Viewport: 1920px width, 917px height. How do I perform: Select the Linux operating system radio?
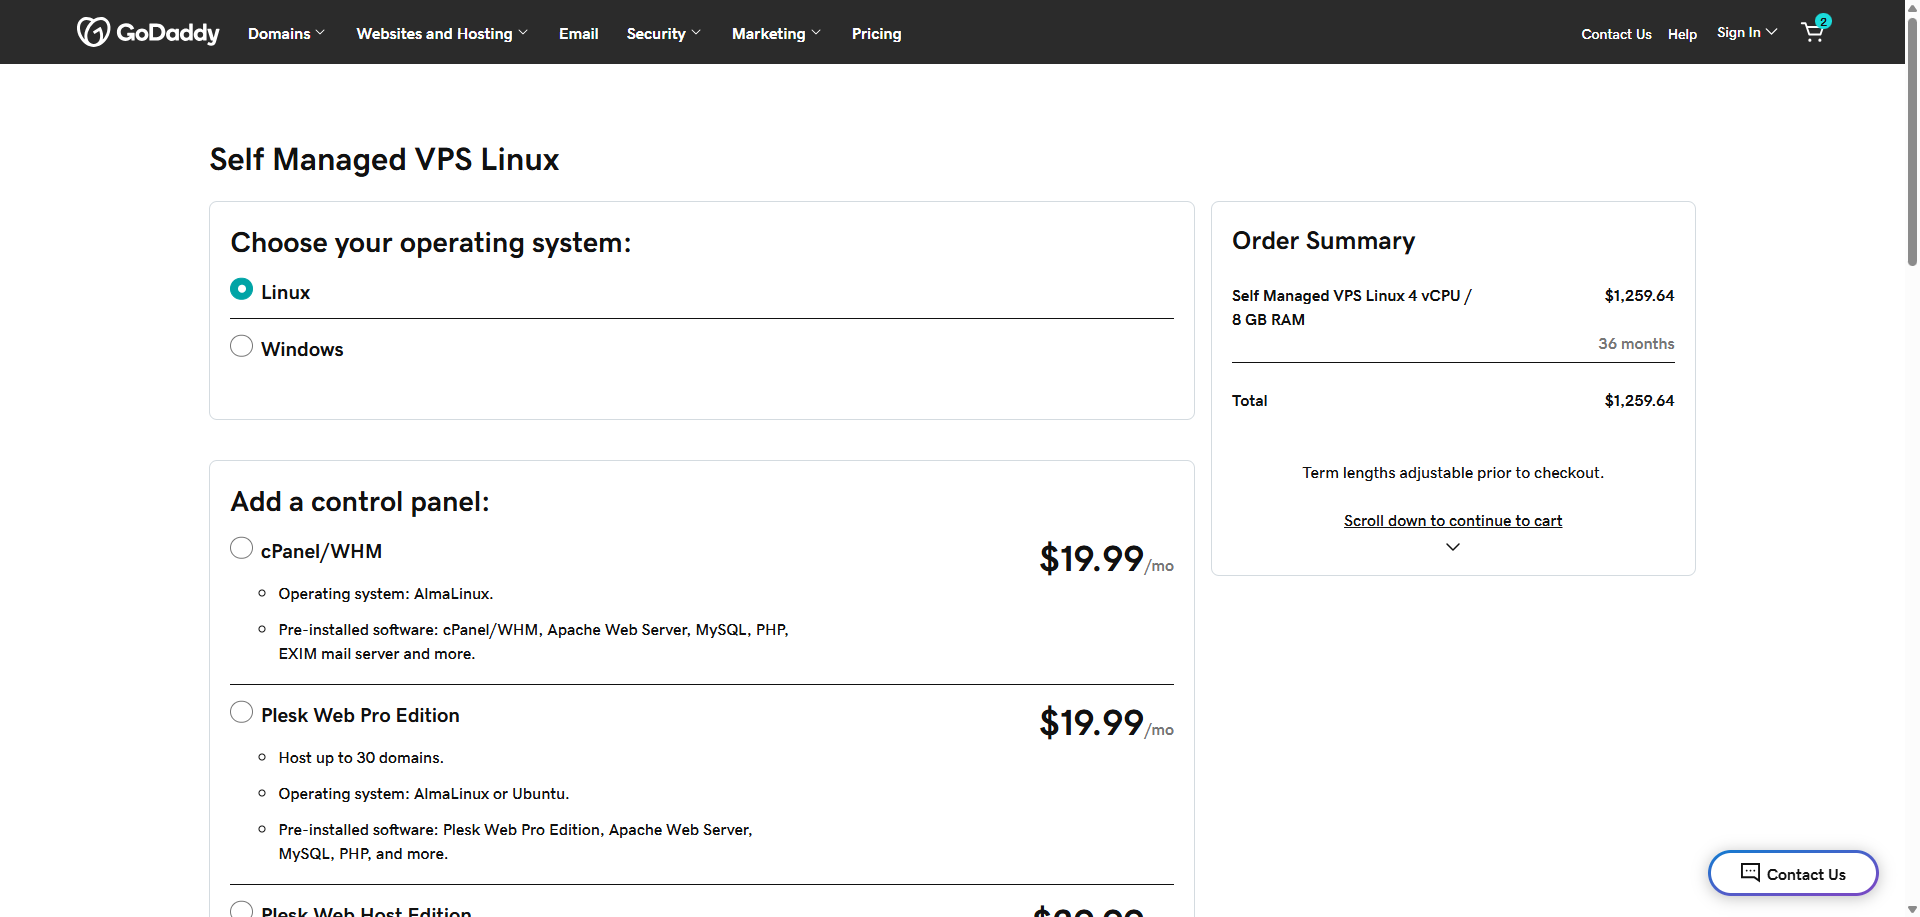(x=241, y=289)
